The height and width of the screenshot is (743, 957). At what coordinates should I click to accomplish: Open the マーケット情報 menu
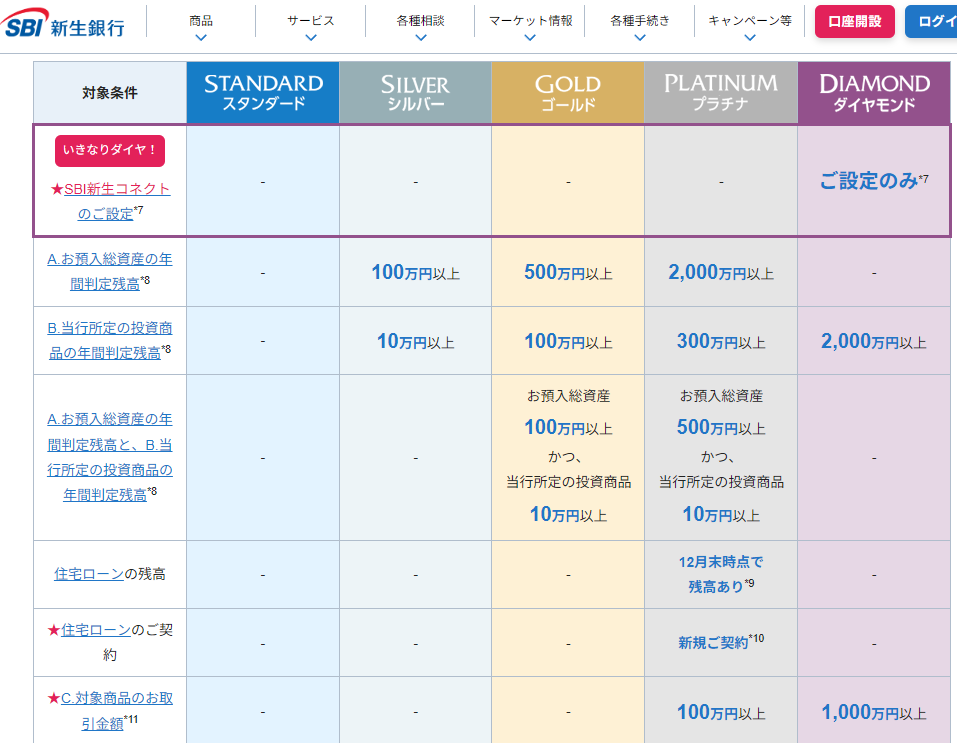click(530, 21)
